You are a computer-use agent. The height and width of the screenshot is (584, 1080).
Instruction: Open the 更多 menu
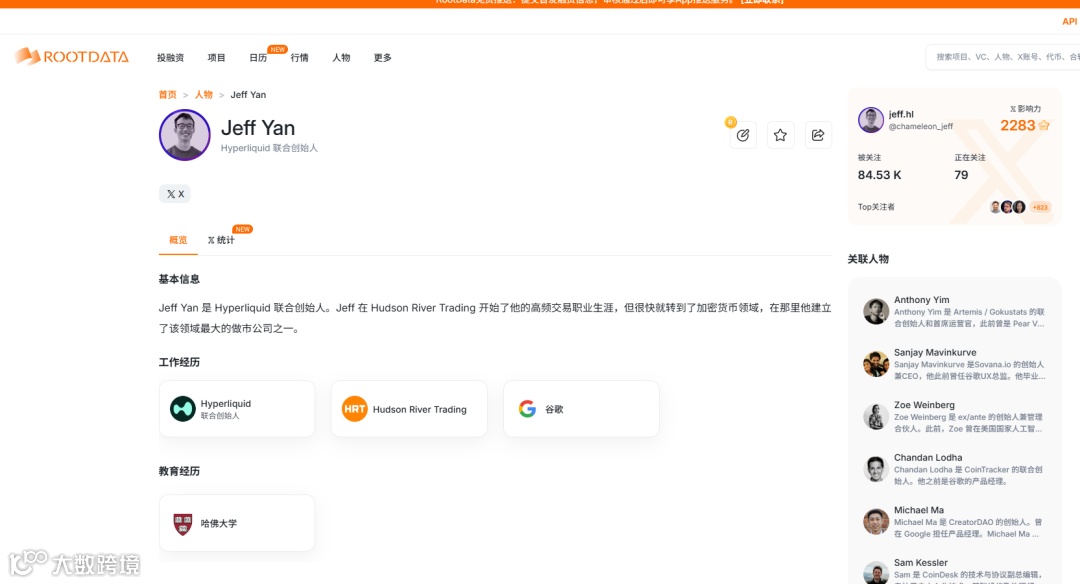pyautogui.click(x=382, y=58)
